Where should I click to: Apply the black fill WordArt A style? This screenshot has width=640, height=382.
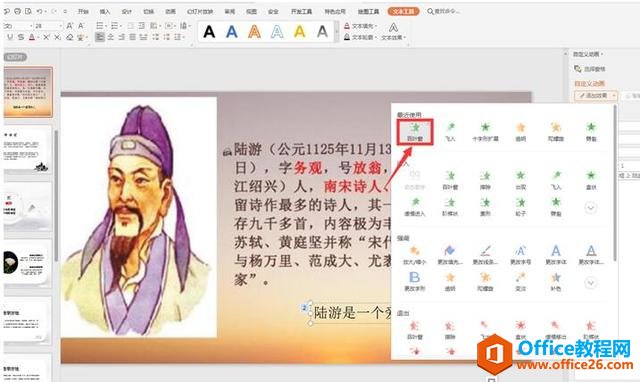tap(209, 32)
